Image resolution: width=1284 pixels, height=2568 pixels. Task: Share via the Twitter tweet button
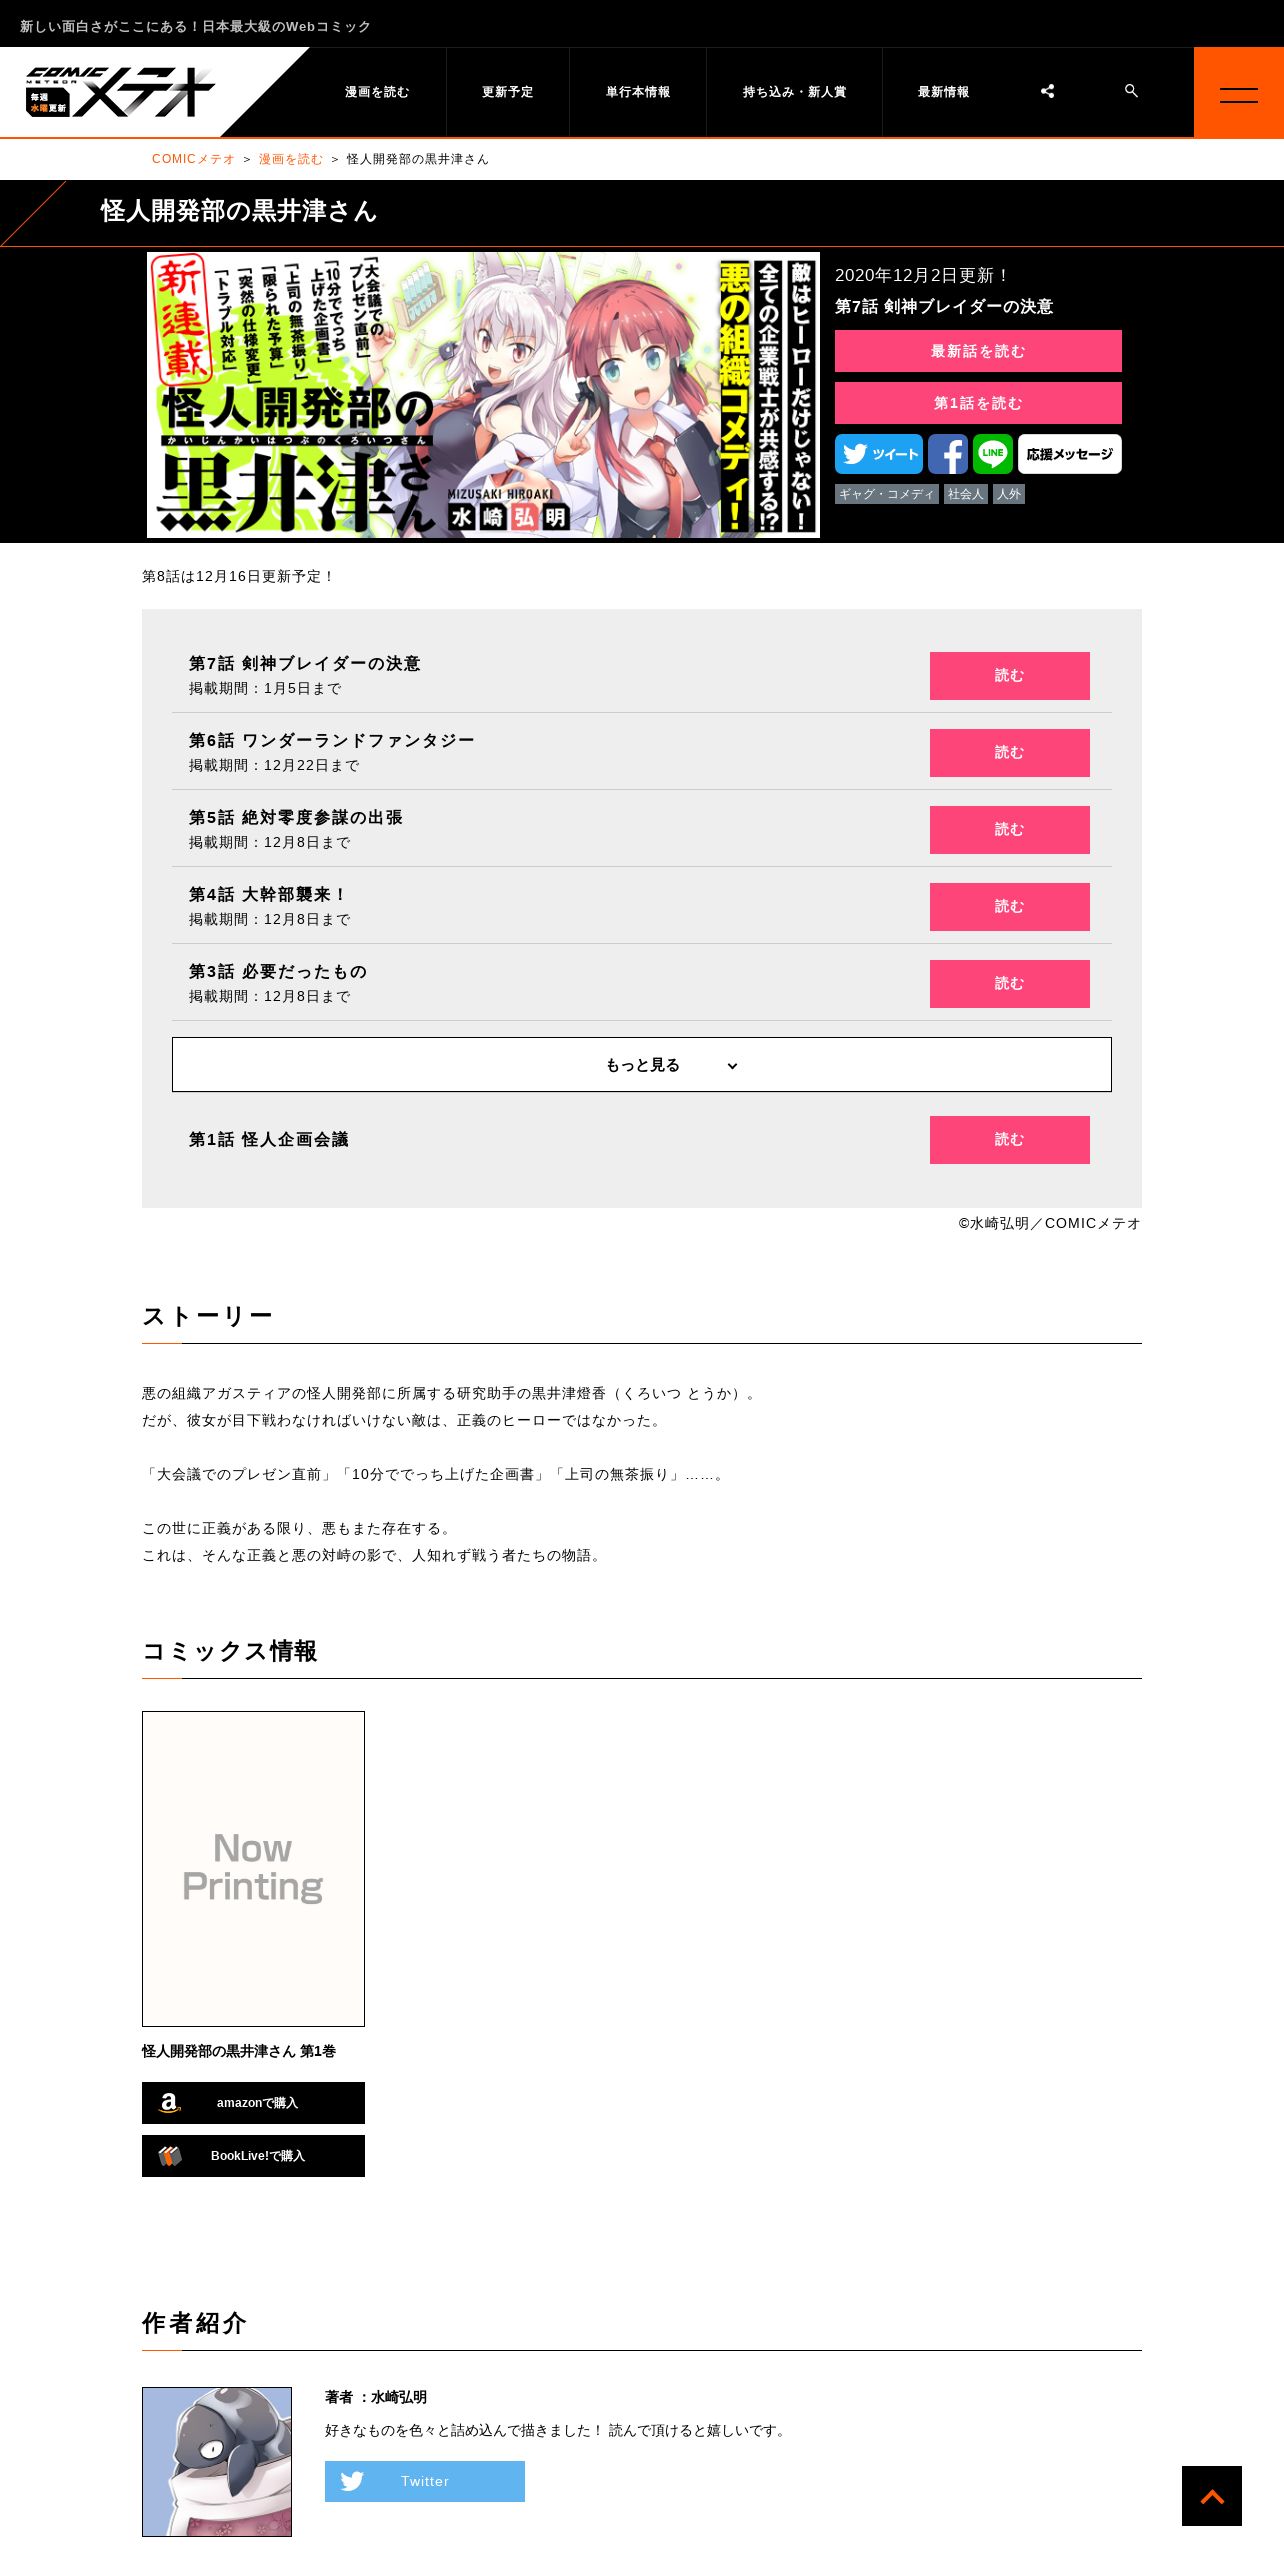[x=879, y=454]
